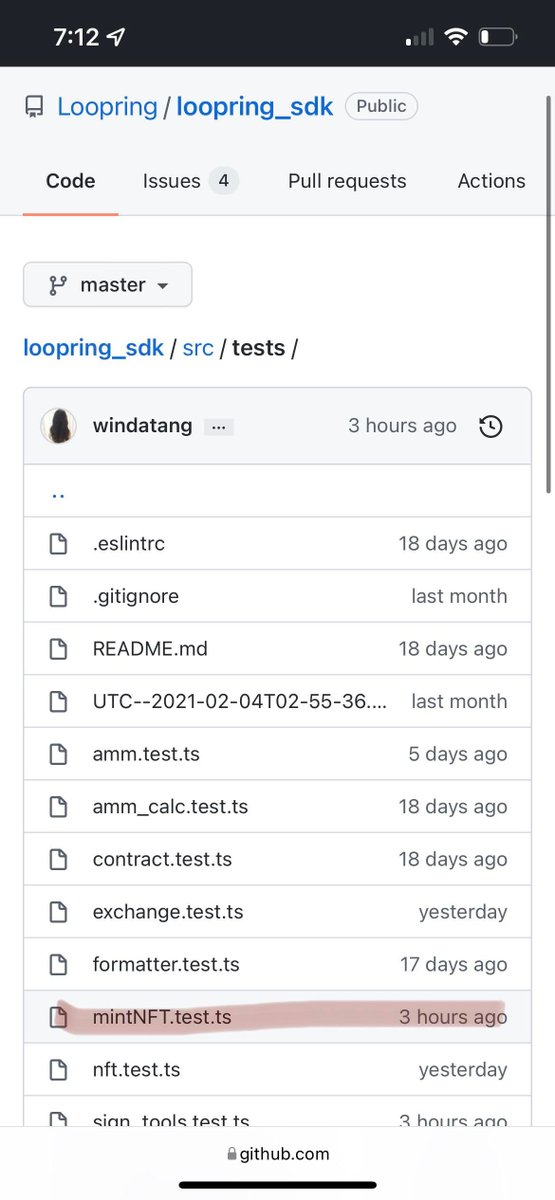Click file icon beside contract.test.ts
555x1200 pixels.
coord(59,859)
